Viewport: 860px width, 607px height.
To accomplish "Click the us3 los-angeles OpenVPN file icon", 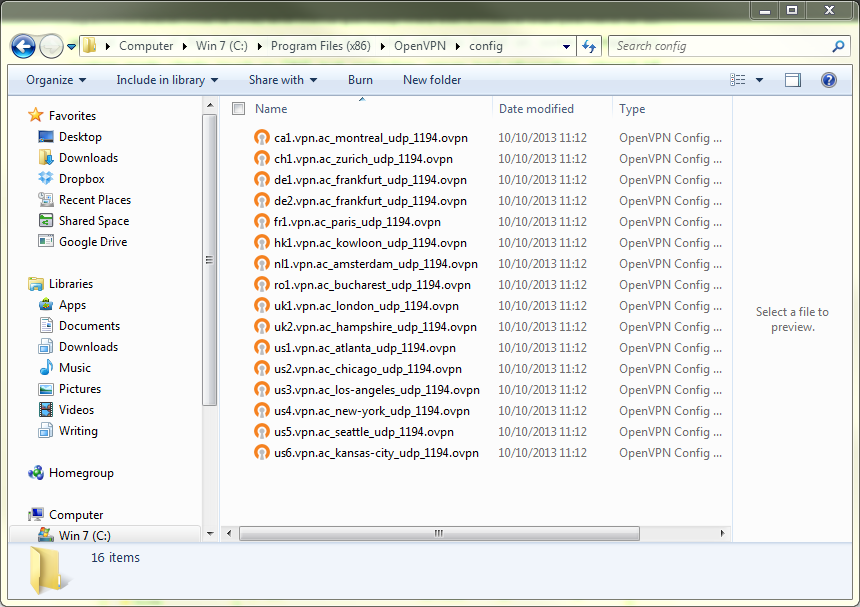I will [262, 390].
